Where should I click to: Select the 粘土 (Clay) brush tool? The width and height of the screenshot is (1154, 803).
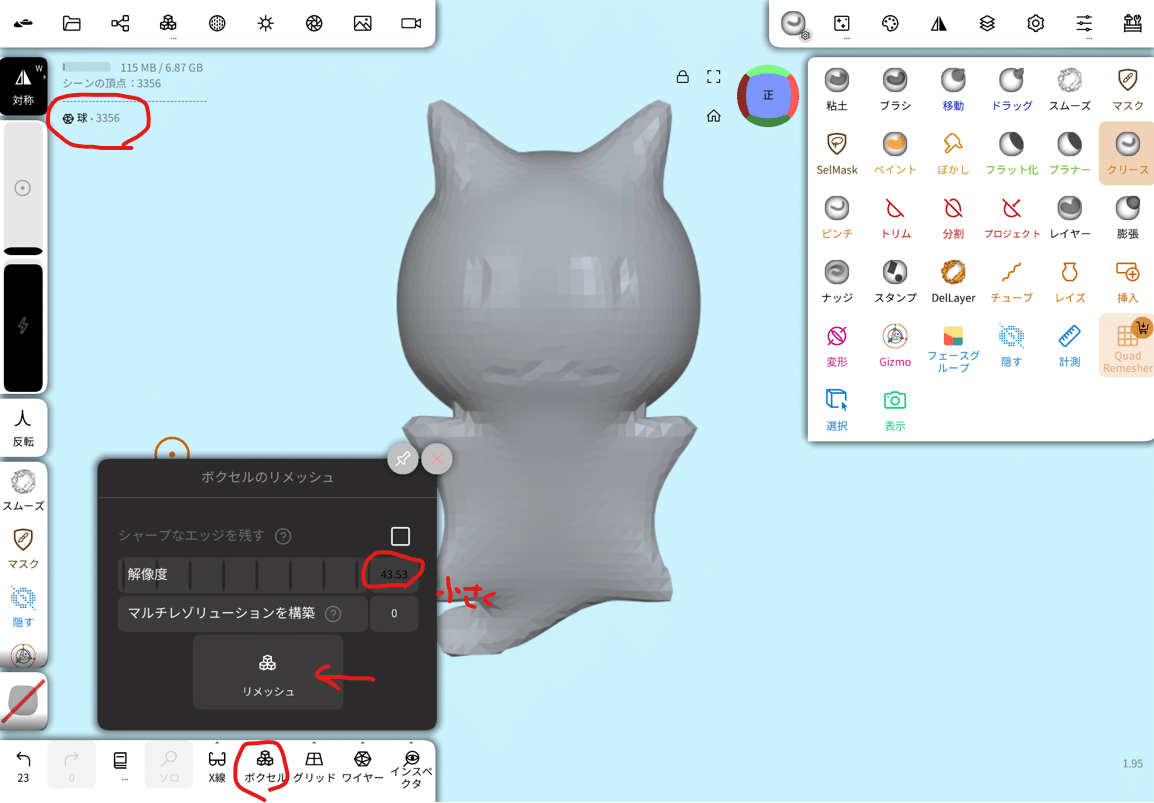click(x=836, y=90)
